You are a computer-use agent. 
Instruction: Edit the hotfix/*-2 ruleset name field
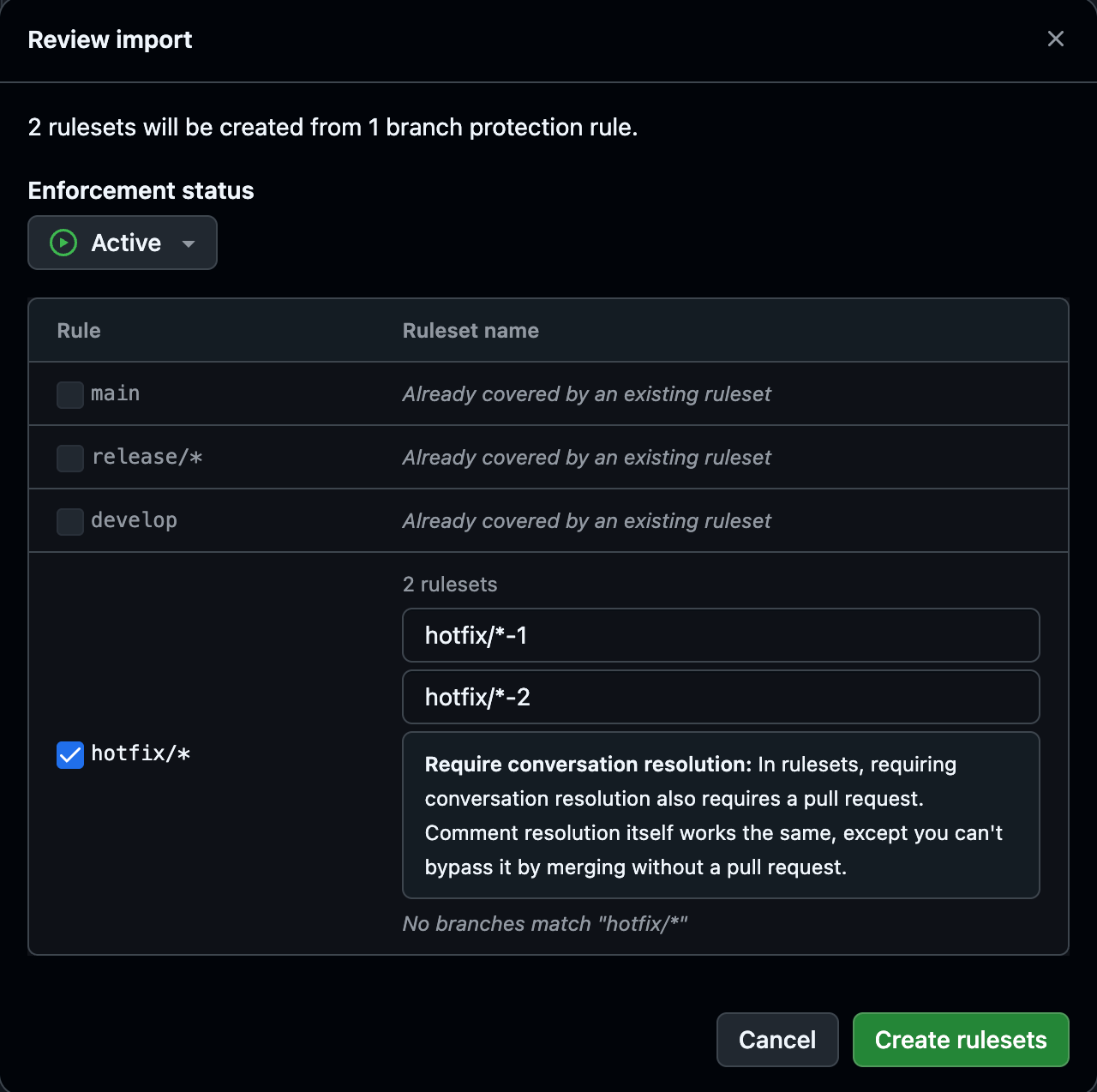pos(721,697)
